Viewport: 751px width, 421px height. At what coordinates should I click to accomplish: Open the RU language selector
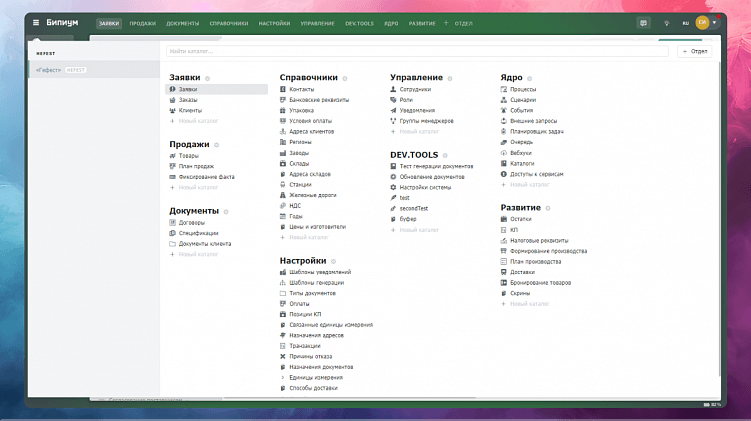[x=685, y=23]
